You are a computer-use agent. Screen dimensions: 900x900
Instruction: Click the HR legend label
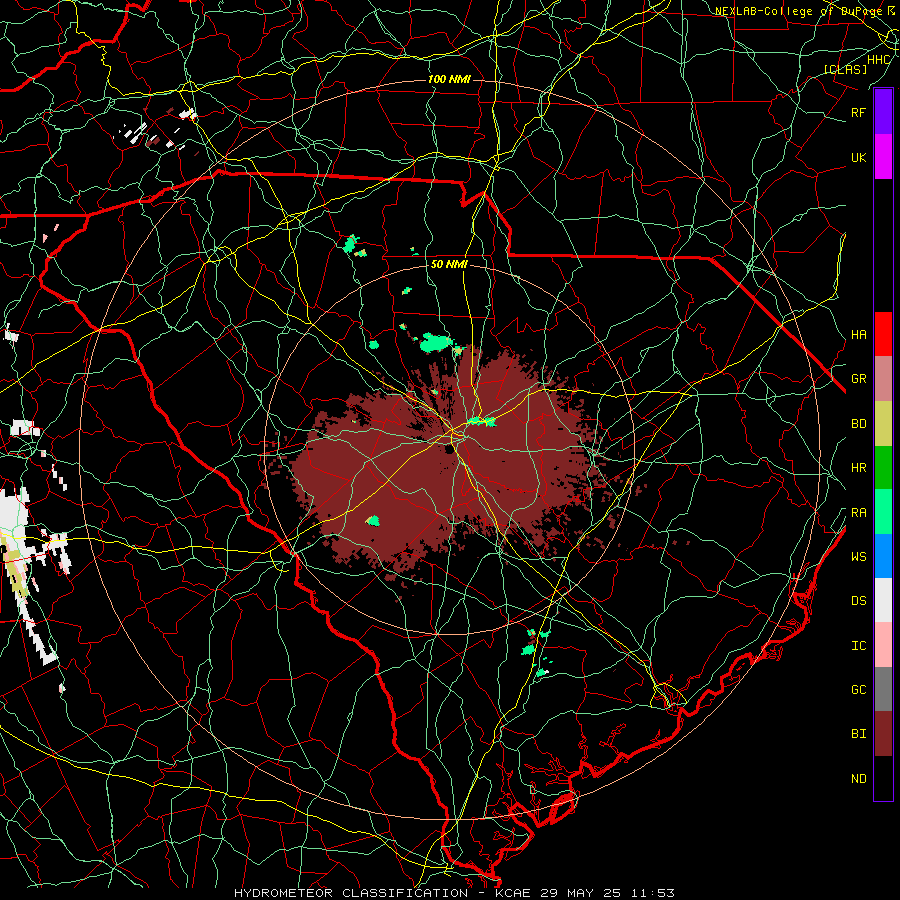[858, 468]
